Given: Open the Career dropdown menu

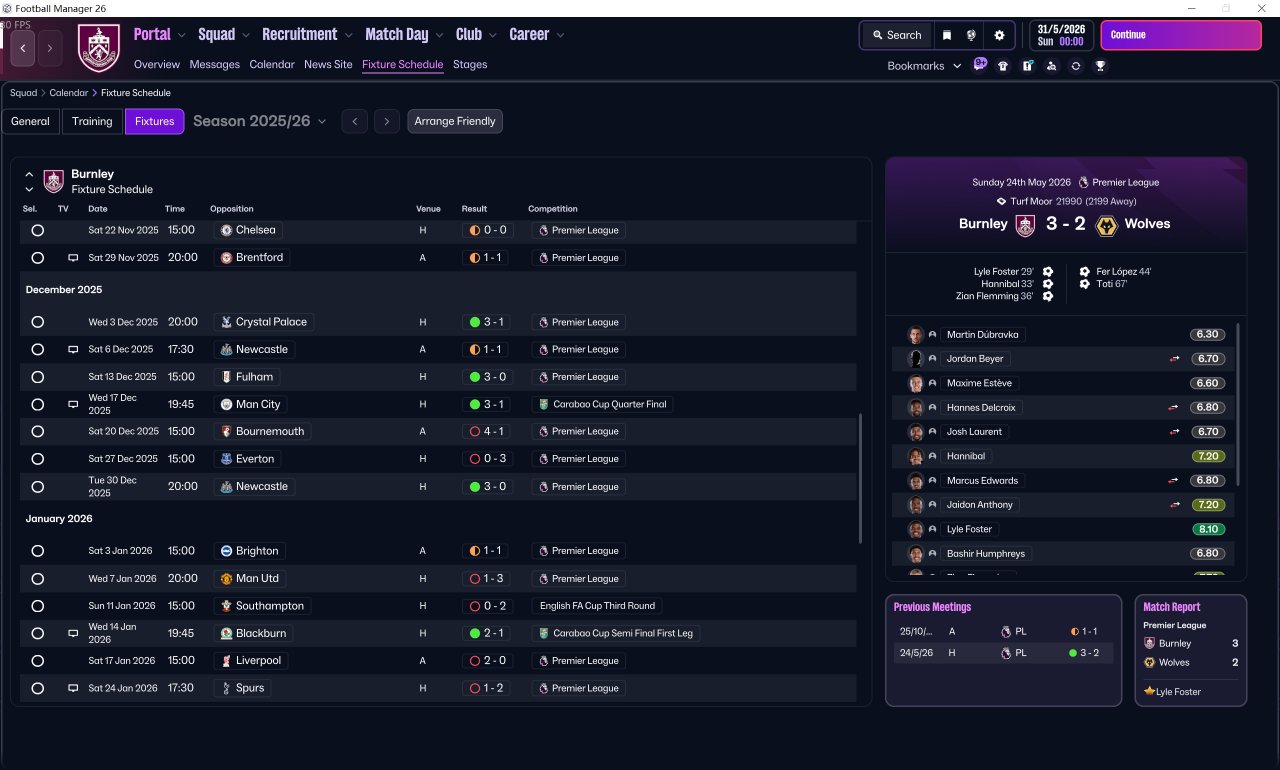Looking at the screenshot, I should click(x=537, y=34).
